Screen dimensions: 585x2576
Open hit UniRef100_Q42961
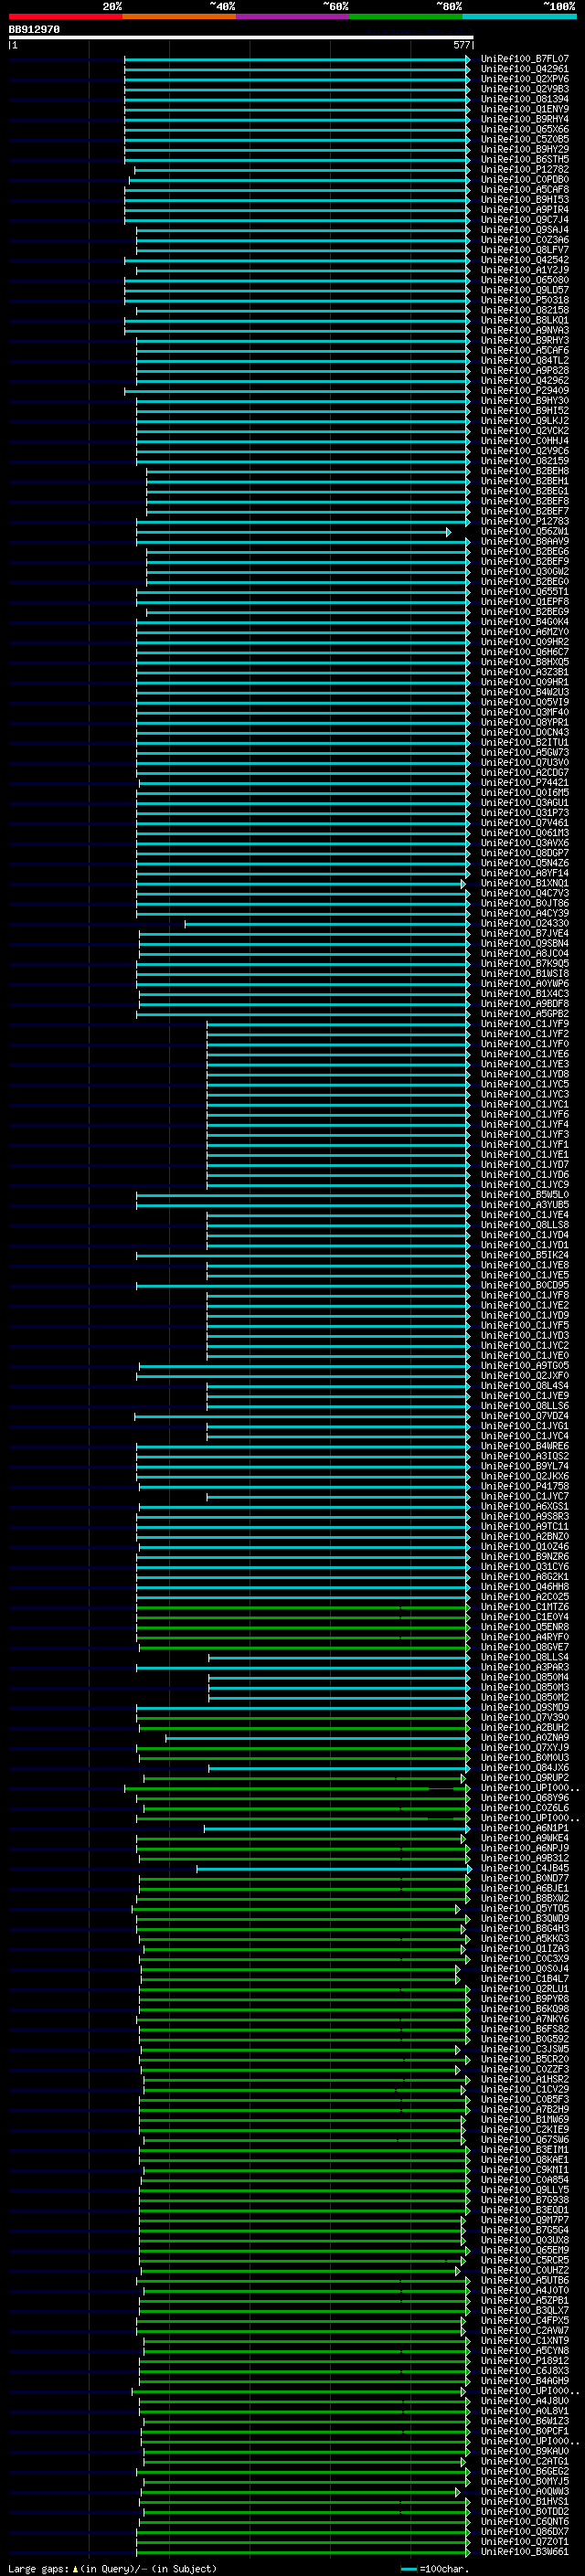pos(525,69)
